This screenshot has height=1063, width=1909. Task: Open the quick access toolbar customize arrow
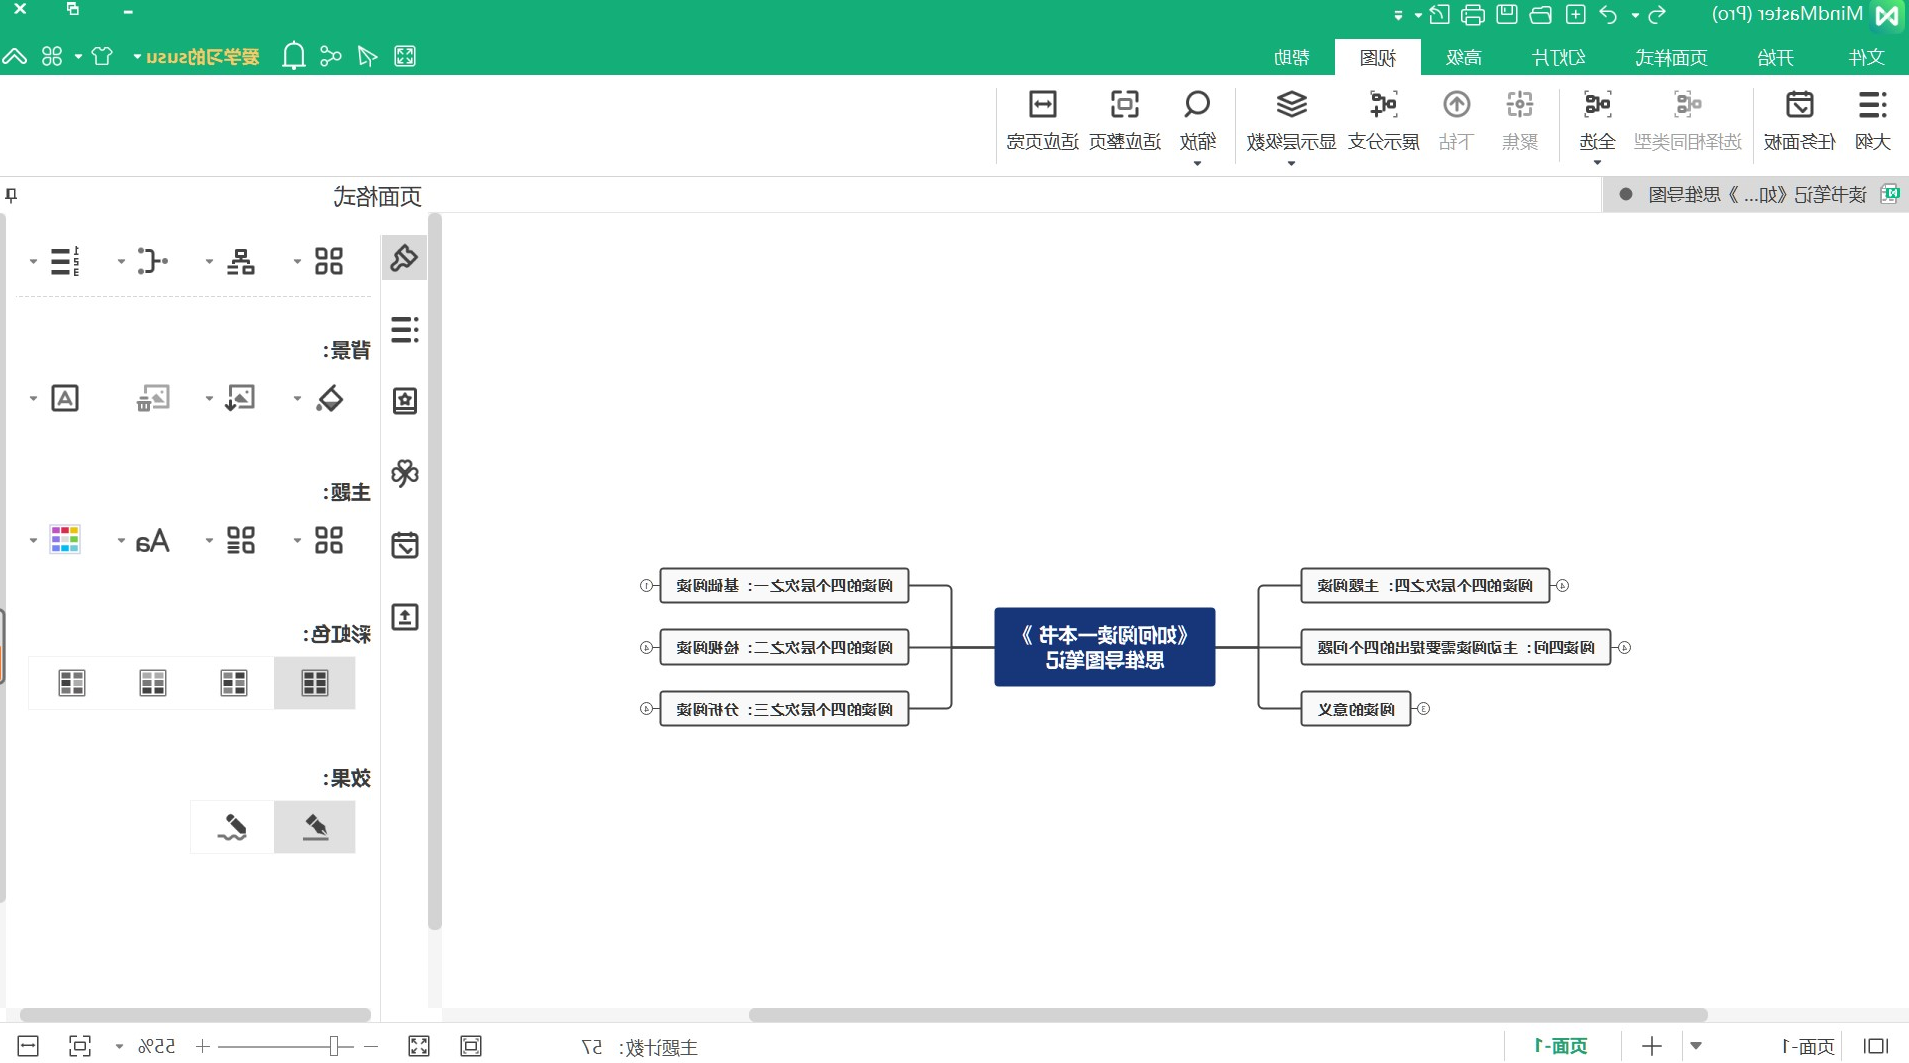[x=1398, y=15]
